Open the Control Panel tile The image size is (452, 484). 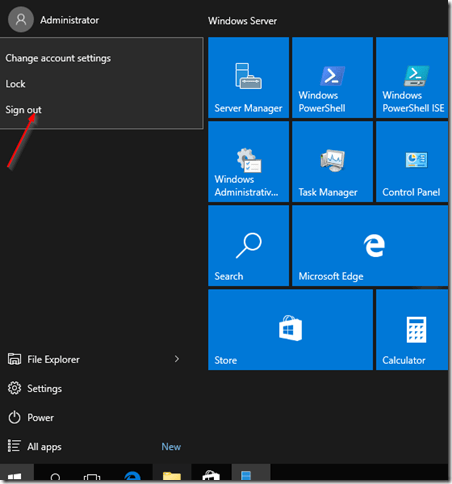[x=412, y=162]
